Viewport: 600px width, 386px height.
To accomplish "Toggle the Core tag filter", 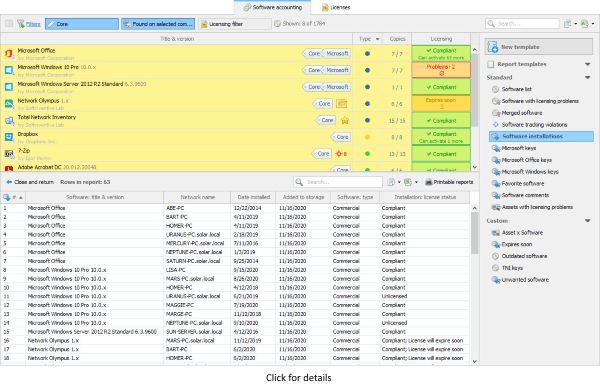I will pyautogui.click(x=82, y=24).
